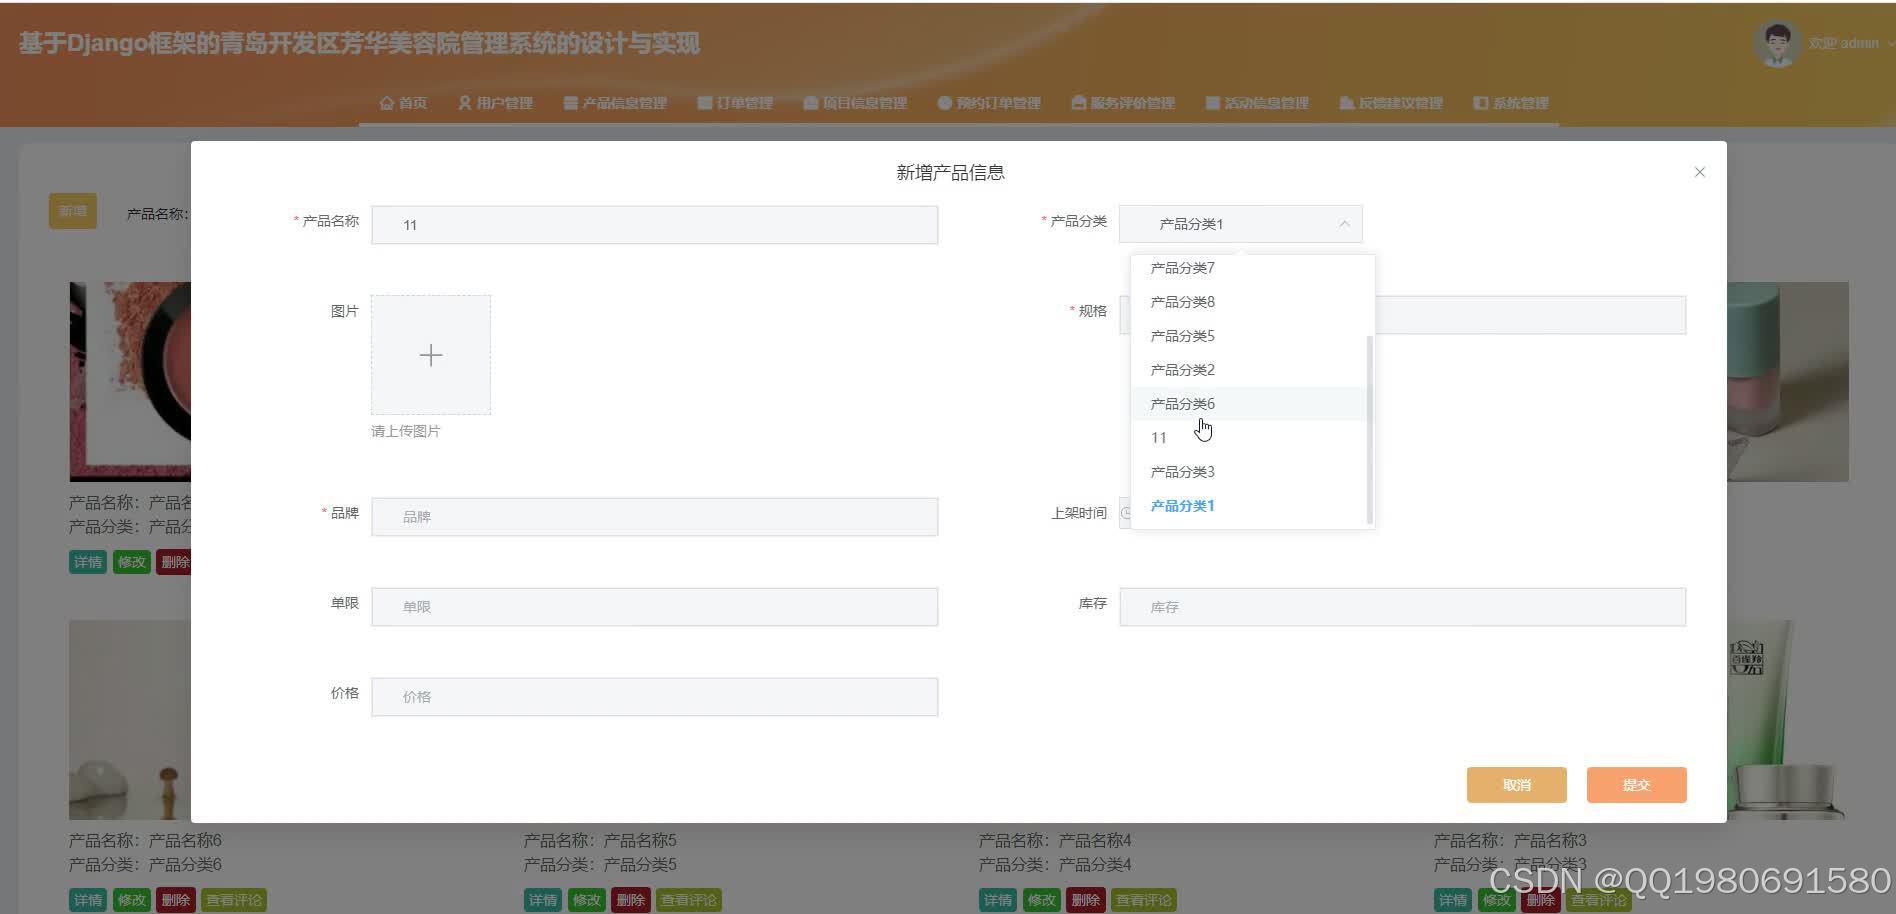
Task: Click 详情 button for 产品名称5
Action: (x=543, y=900)
